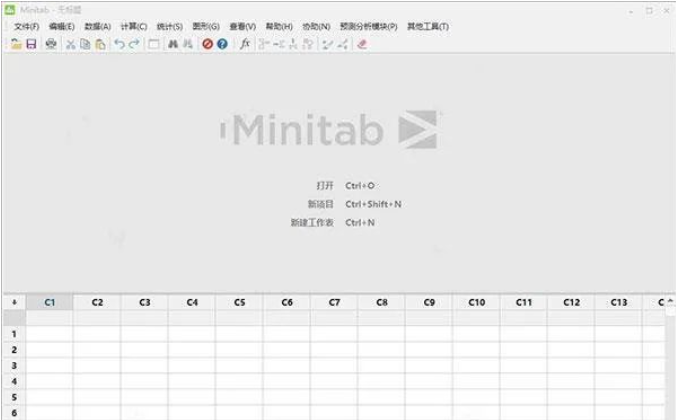The image size is (676, 420).
Task: Click the Open file folder icon
Action: point(16,44)
